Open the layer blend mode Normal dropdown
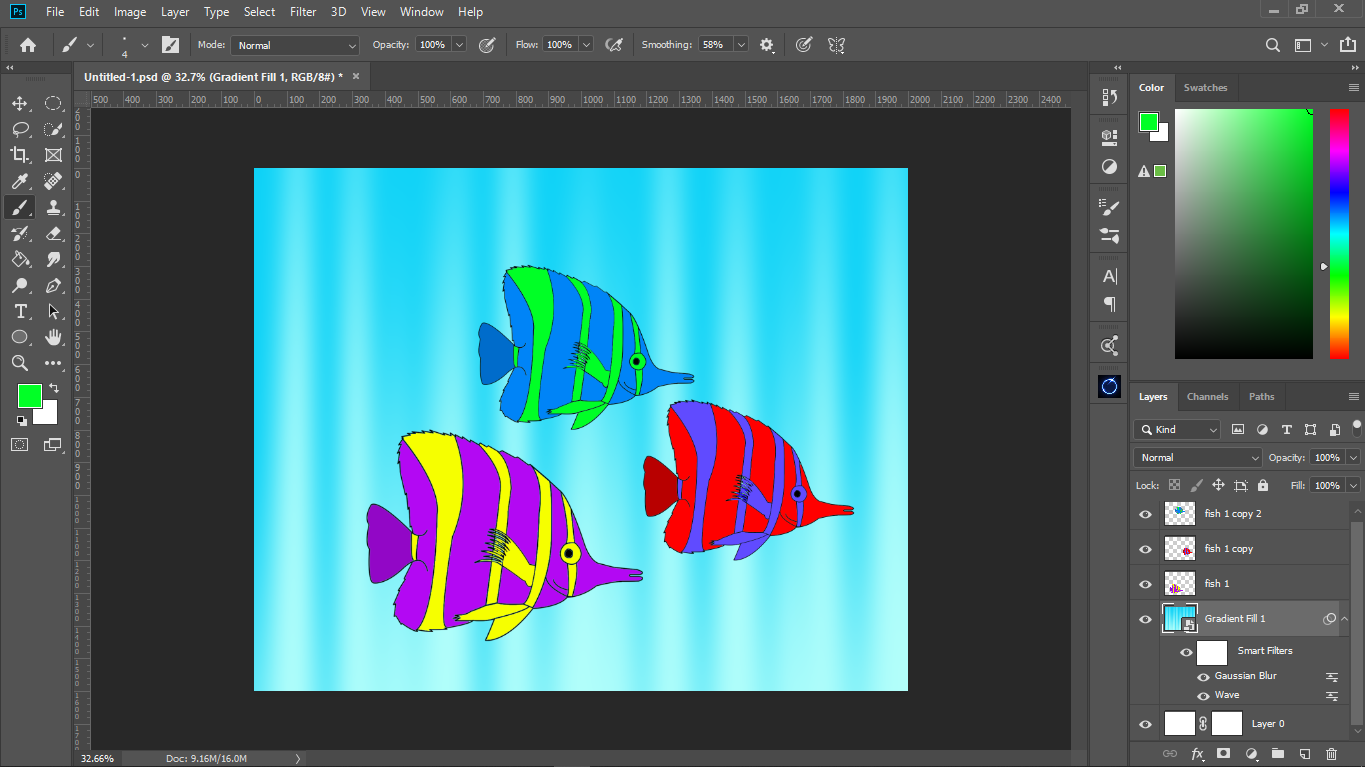The image size is (1365, 767). coord(1198,457)
